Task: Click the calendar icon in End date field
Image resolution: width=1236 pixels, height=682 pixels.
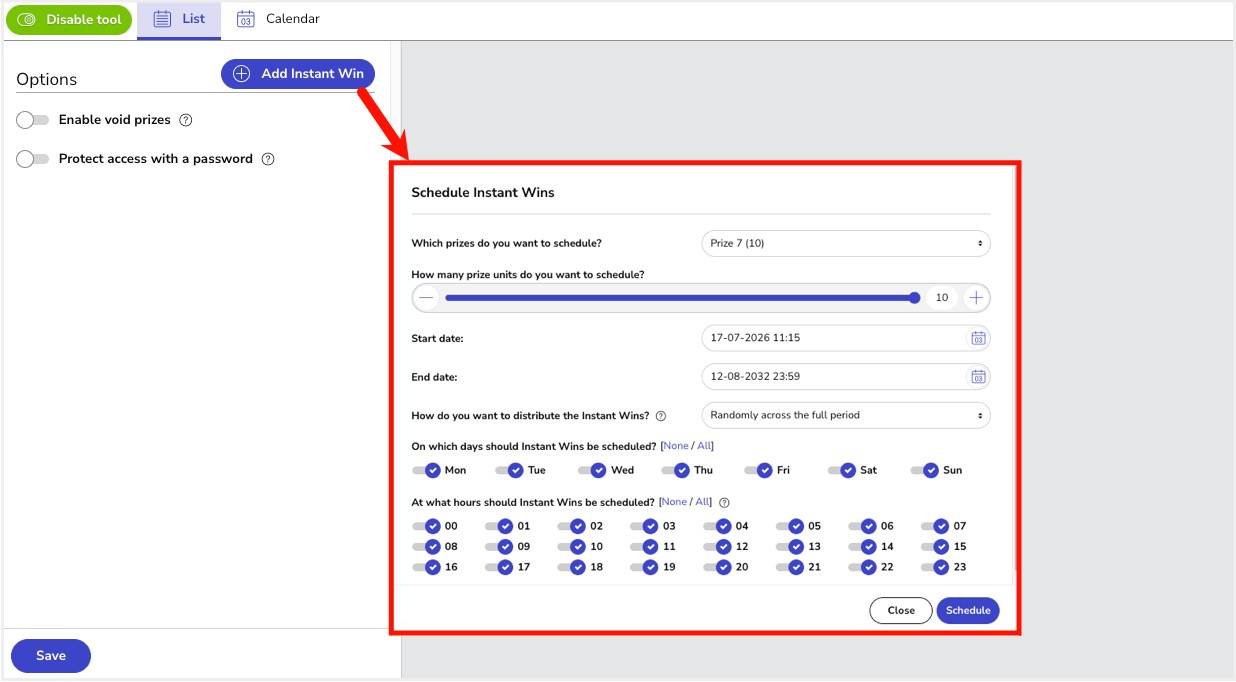Action: [978, 377]
